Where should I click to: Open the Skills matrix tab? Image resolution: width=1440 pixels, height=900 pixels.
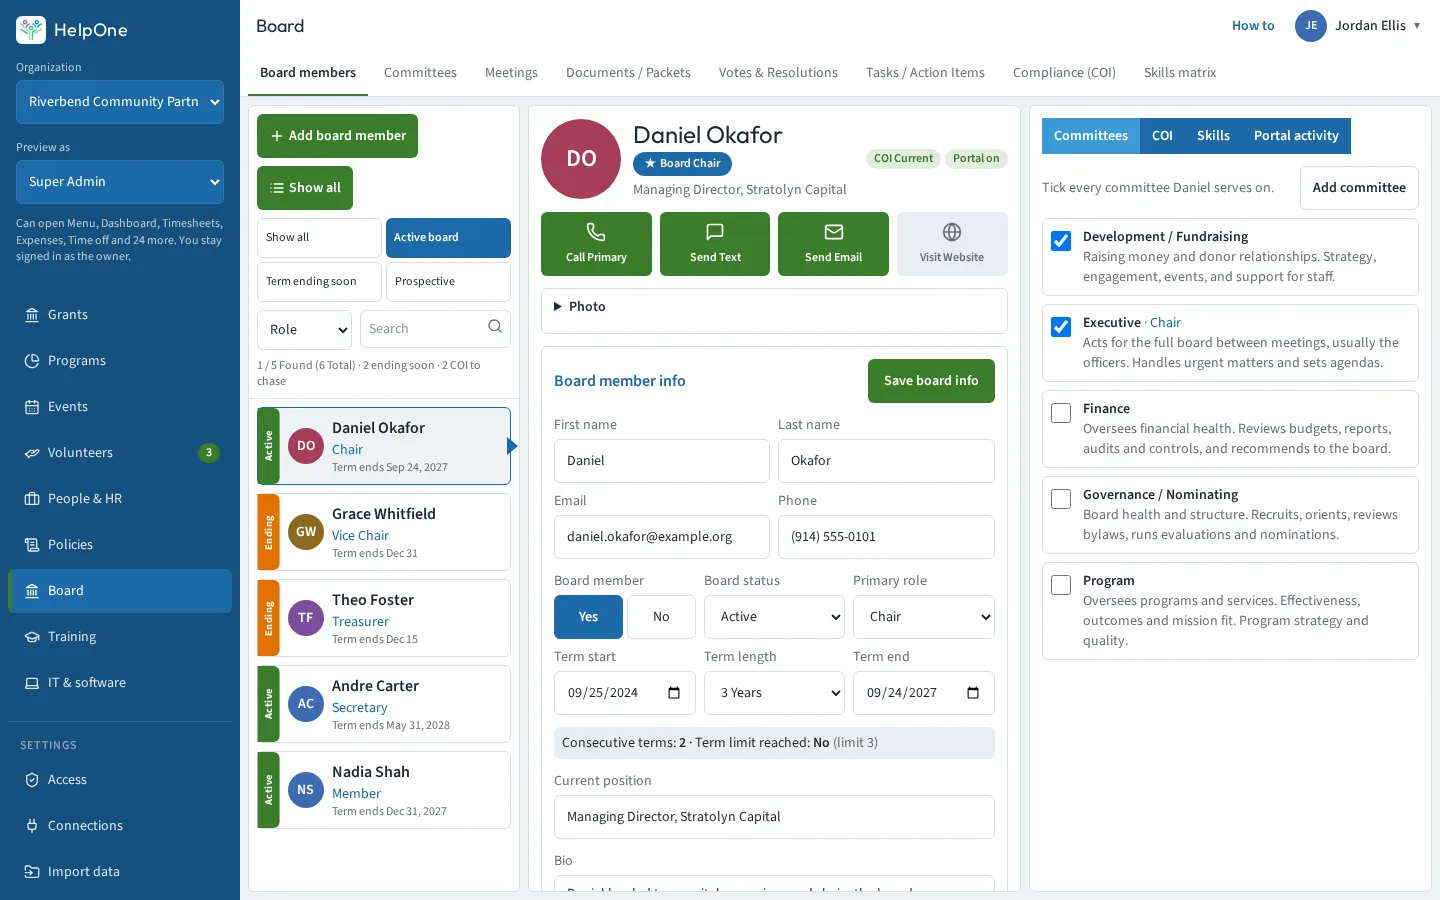point(1180,73)
